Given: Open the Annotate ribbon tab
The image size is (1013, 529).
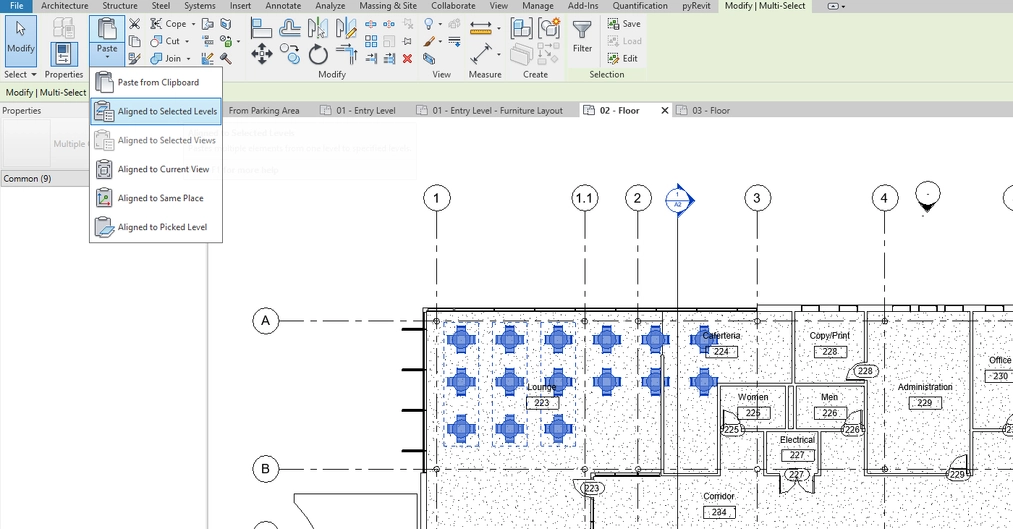Looking at the screenshot, I should [x=283, y=6].
